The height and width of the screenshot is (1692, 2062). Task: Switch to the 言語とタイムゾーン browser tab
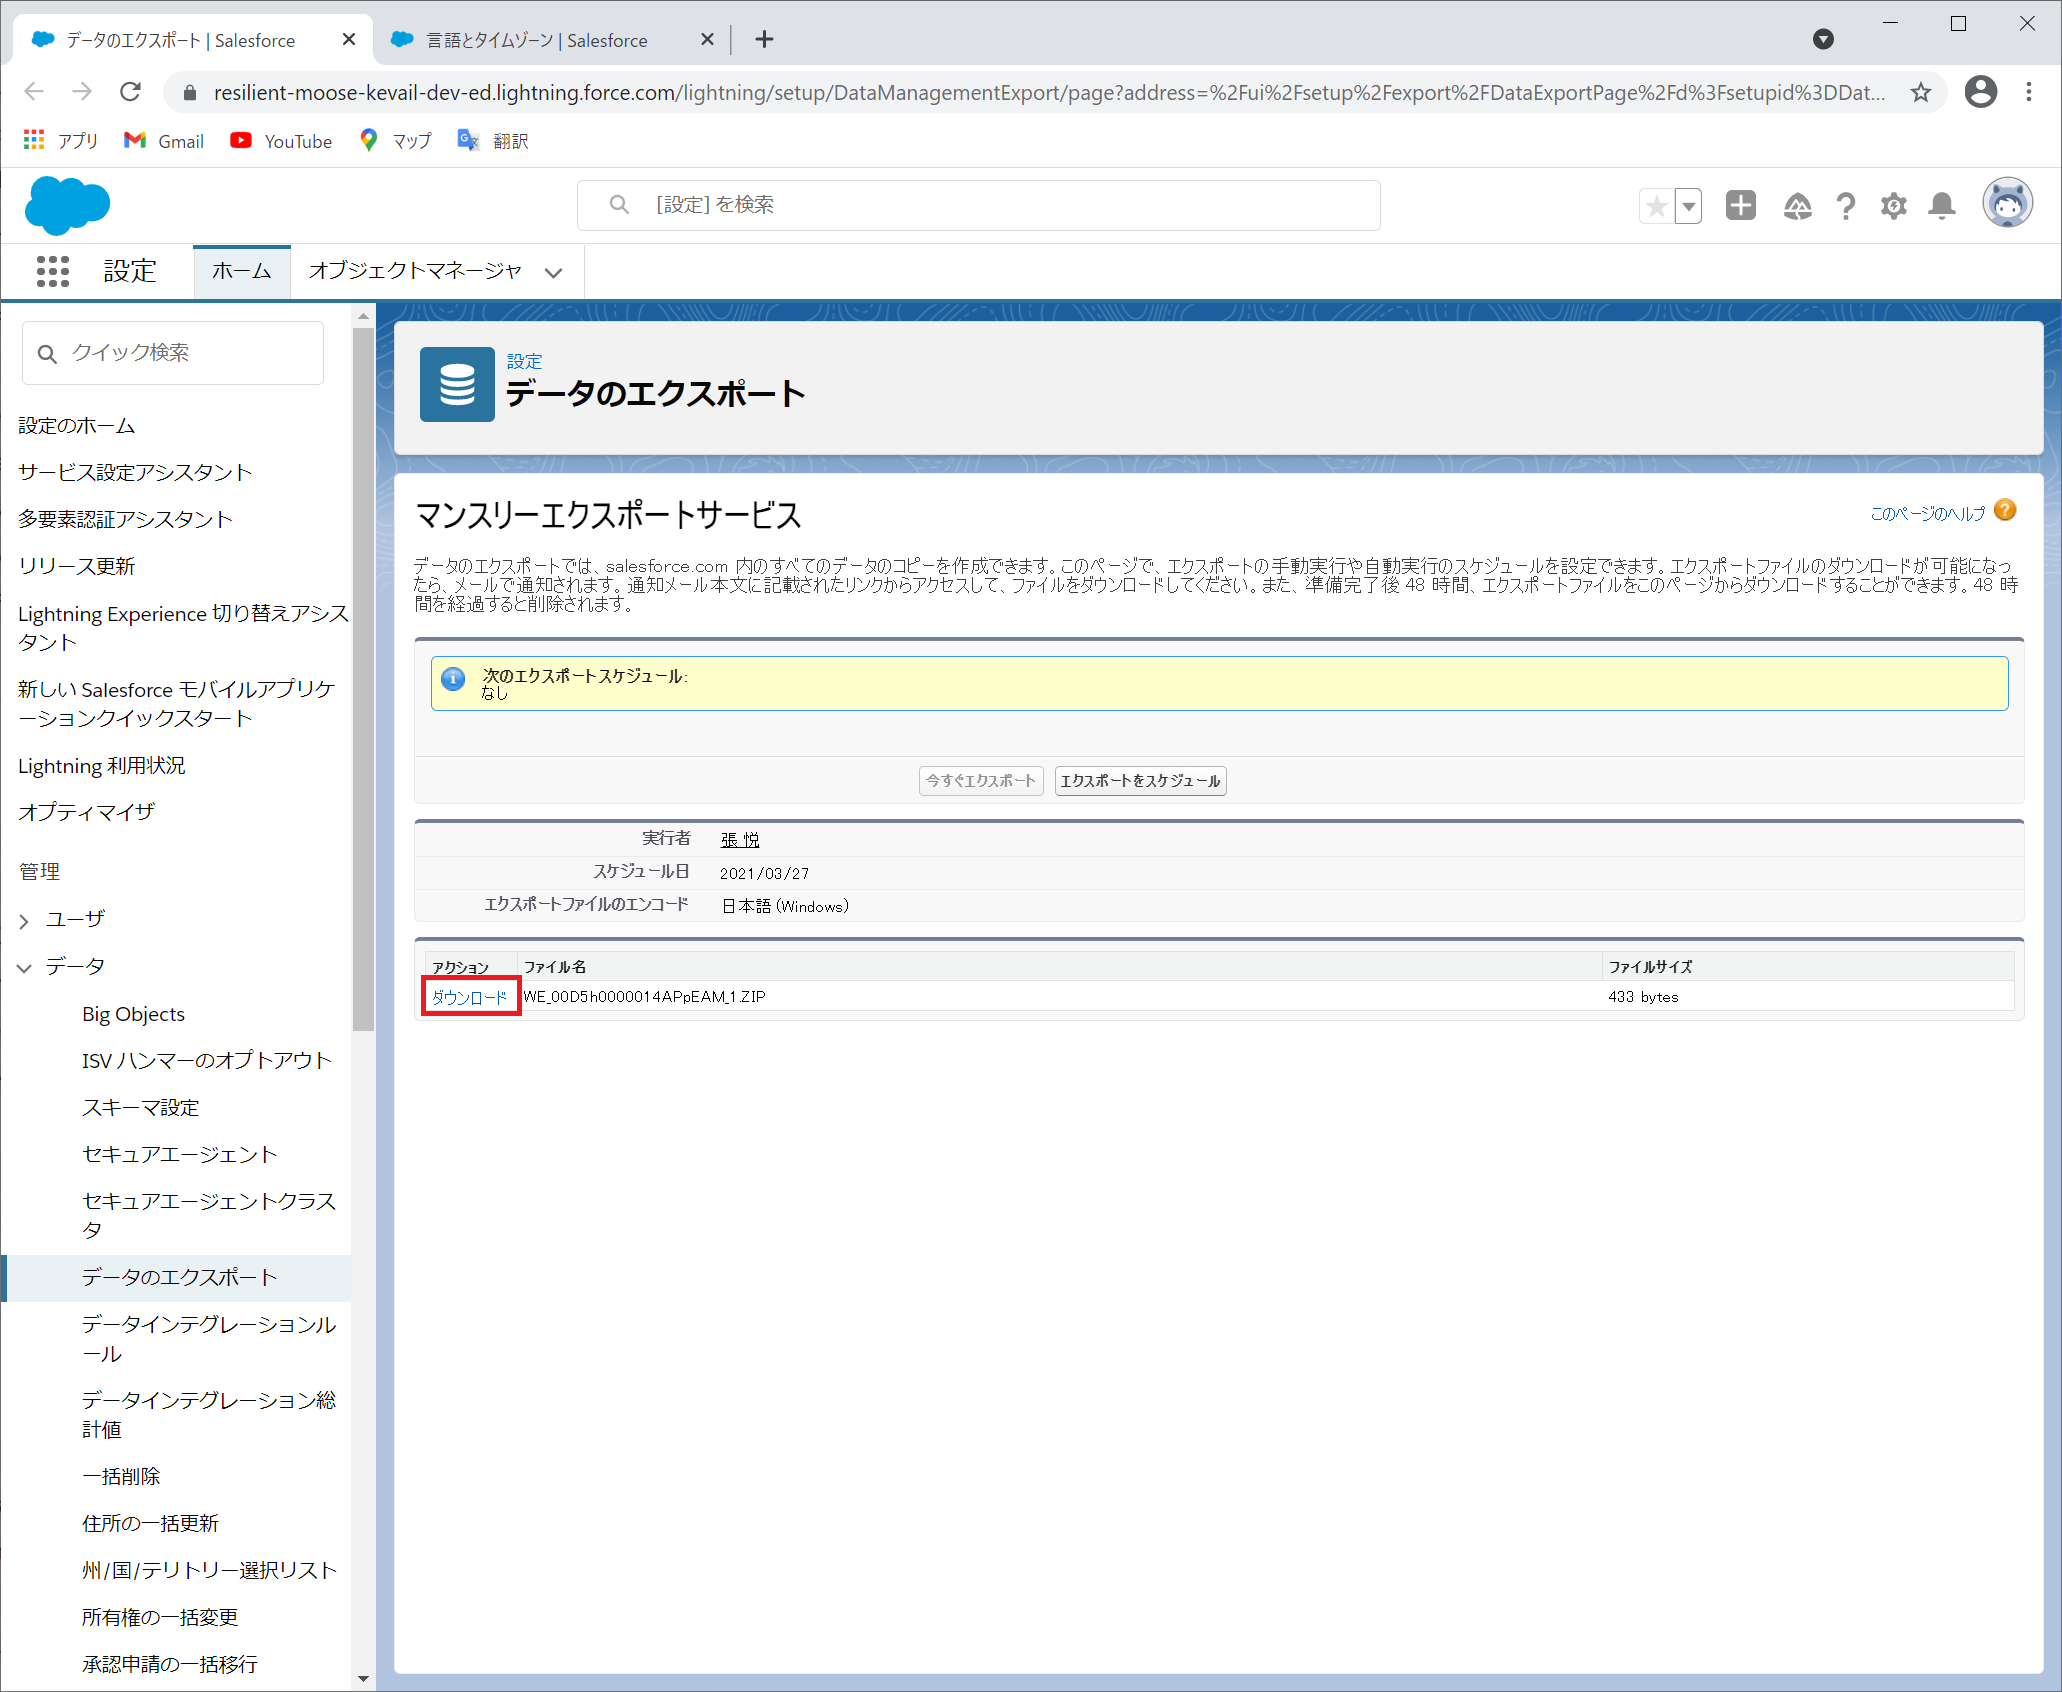537,40
